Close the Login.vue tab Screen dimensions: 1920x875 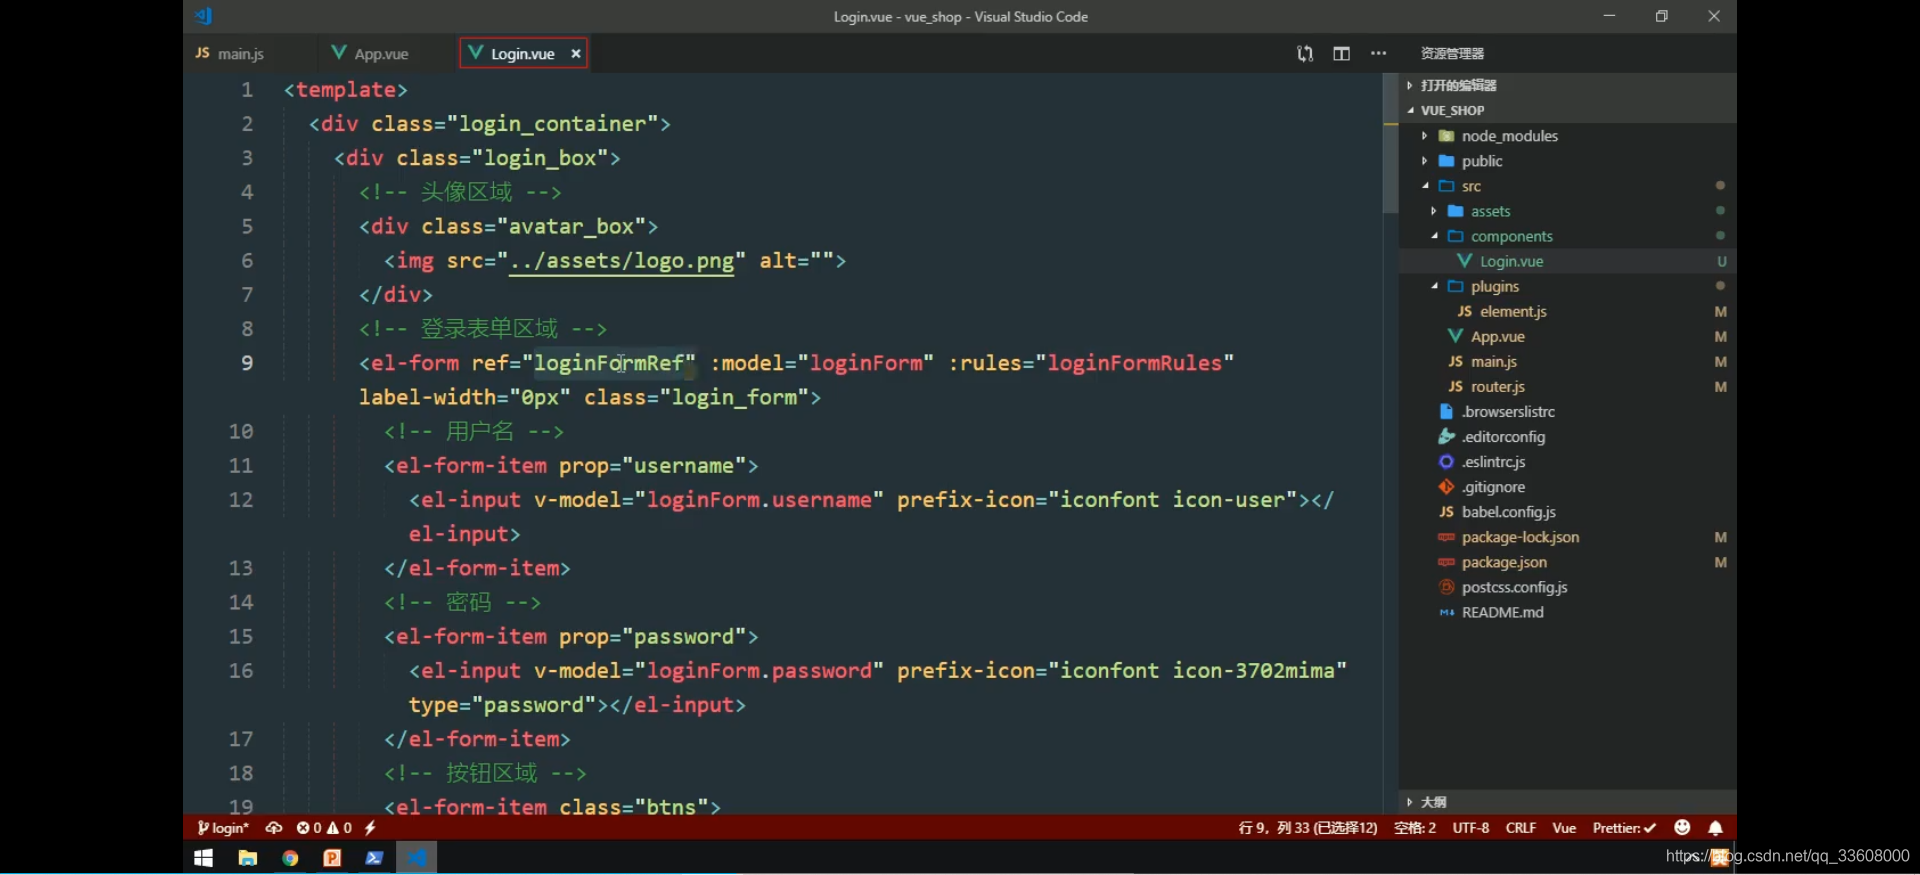[576, 54]
